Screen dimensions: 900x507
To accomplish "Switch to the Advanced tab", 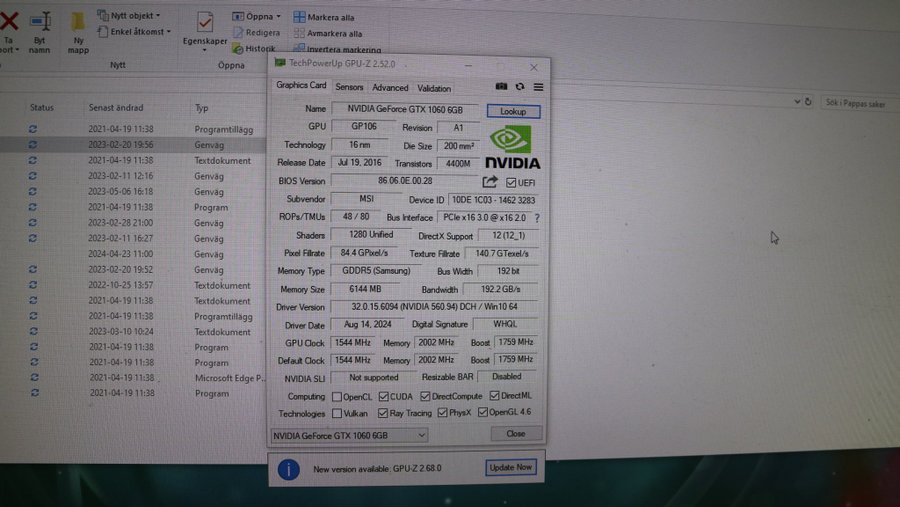I will (390, 88).
